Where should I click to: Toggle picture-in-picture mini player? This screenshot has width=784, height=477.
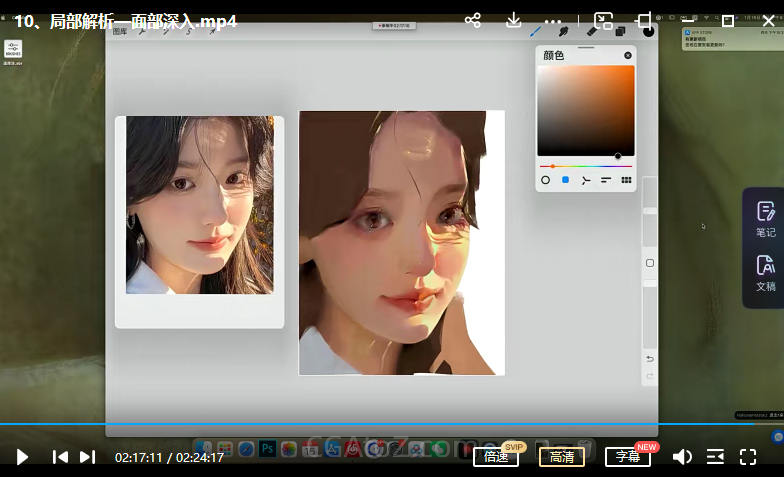pyautogui.click(x=603, y=21)
